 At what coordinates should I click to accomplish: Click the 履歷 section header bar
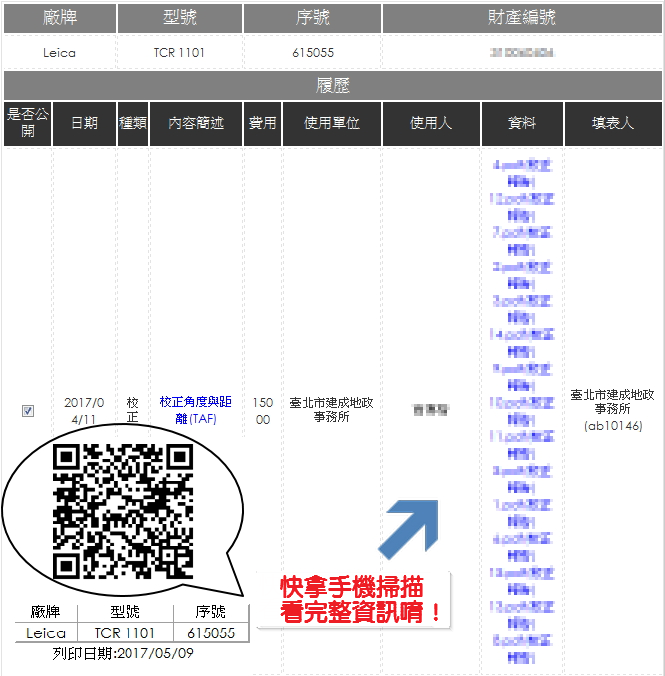[333, 86]
